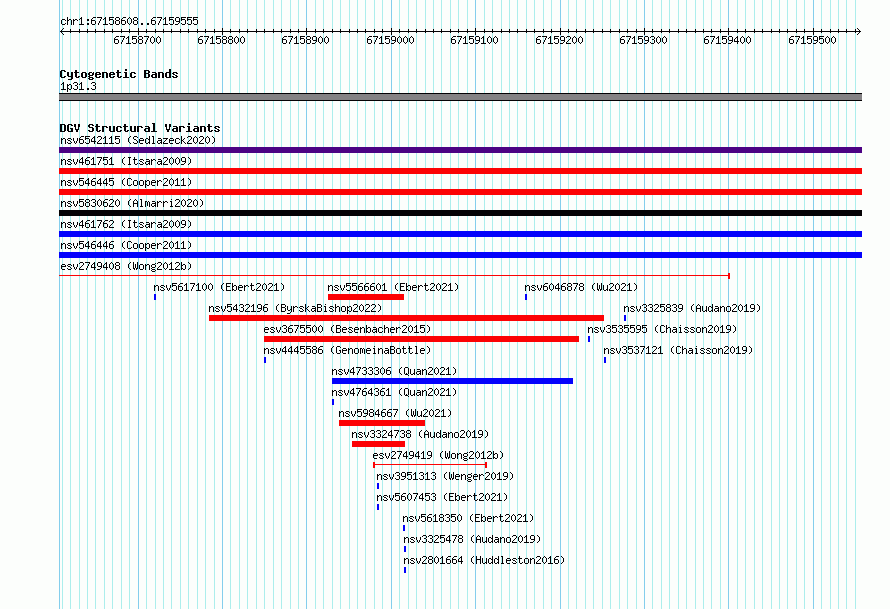Click the nsv4445586 (GenomeinaBottle) label
This screenshot has height=609, width=890.
click(x=347, y=350)
